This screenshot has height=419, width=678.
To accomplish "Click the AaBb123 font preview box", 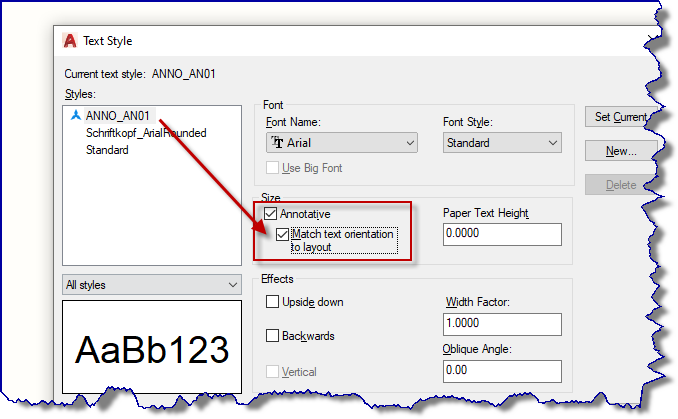I will 152,347.
